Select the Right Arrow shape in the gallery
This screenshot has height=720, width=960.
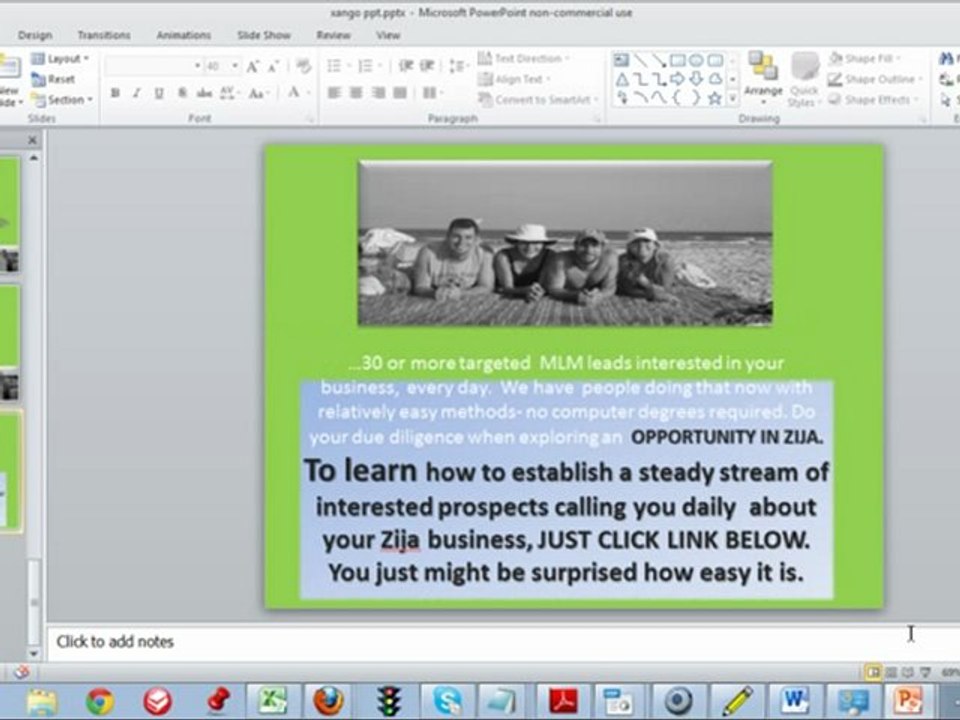tap(677, 79)
